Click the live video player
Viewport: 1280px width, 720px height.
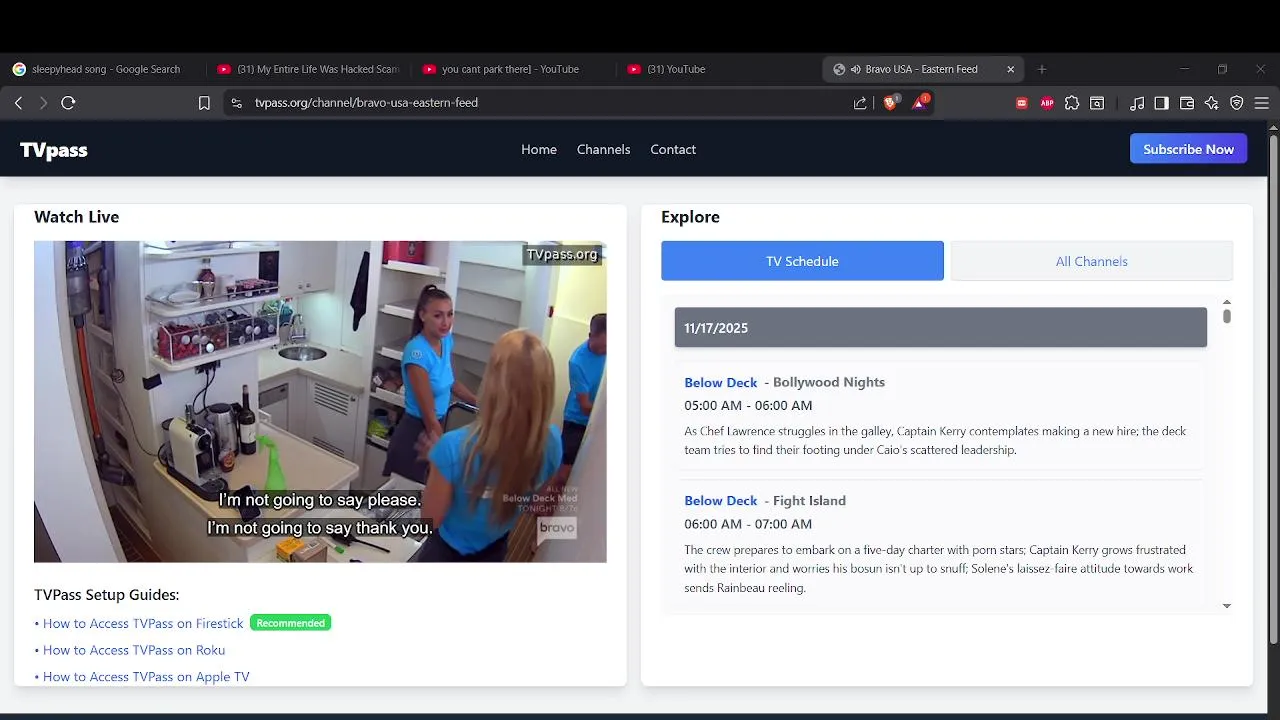(x=320, y=401)
